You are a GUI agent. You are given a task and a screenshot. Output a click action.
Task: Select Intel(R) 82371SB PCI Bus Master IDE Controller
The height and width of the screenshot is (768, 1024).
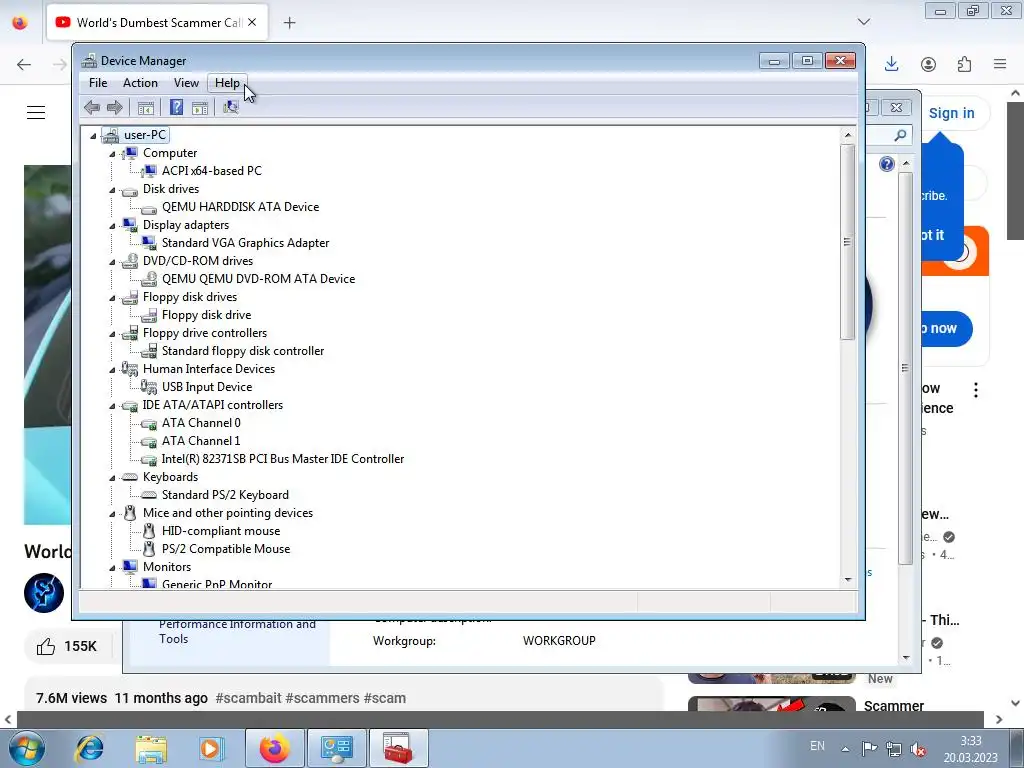283,459
